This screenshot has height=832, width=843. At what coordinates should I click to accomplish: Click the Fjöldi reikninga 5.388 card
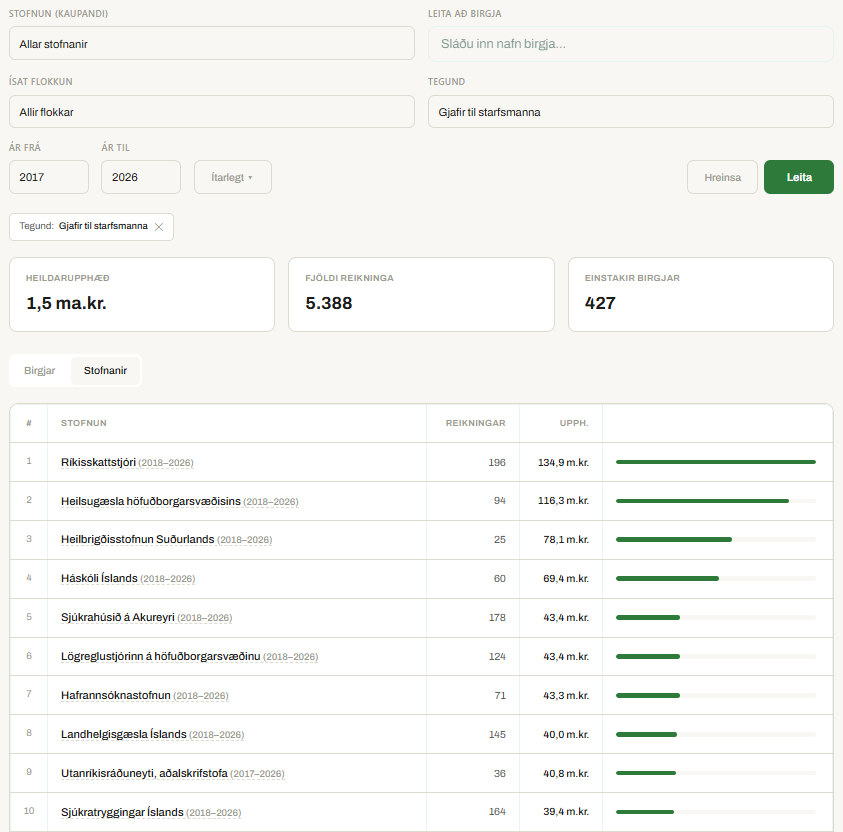tap(422, 294)
